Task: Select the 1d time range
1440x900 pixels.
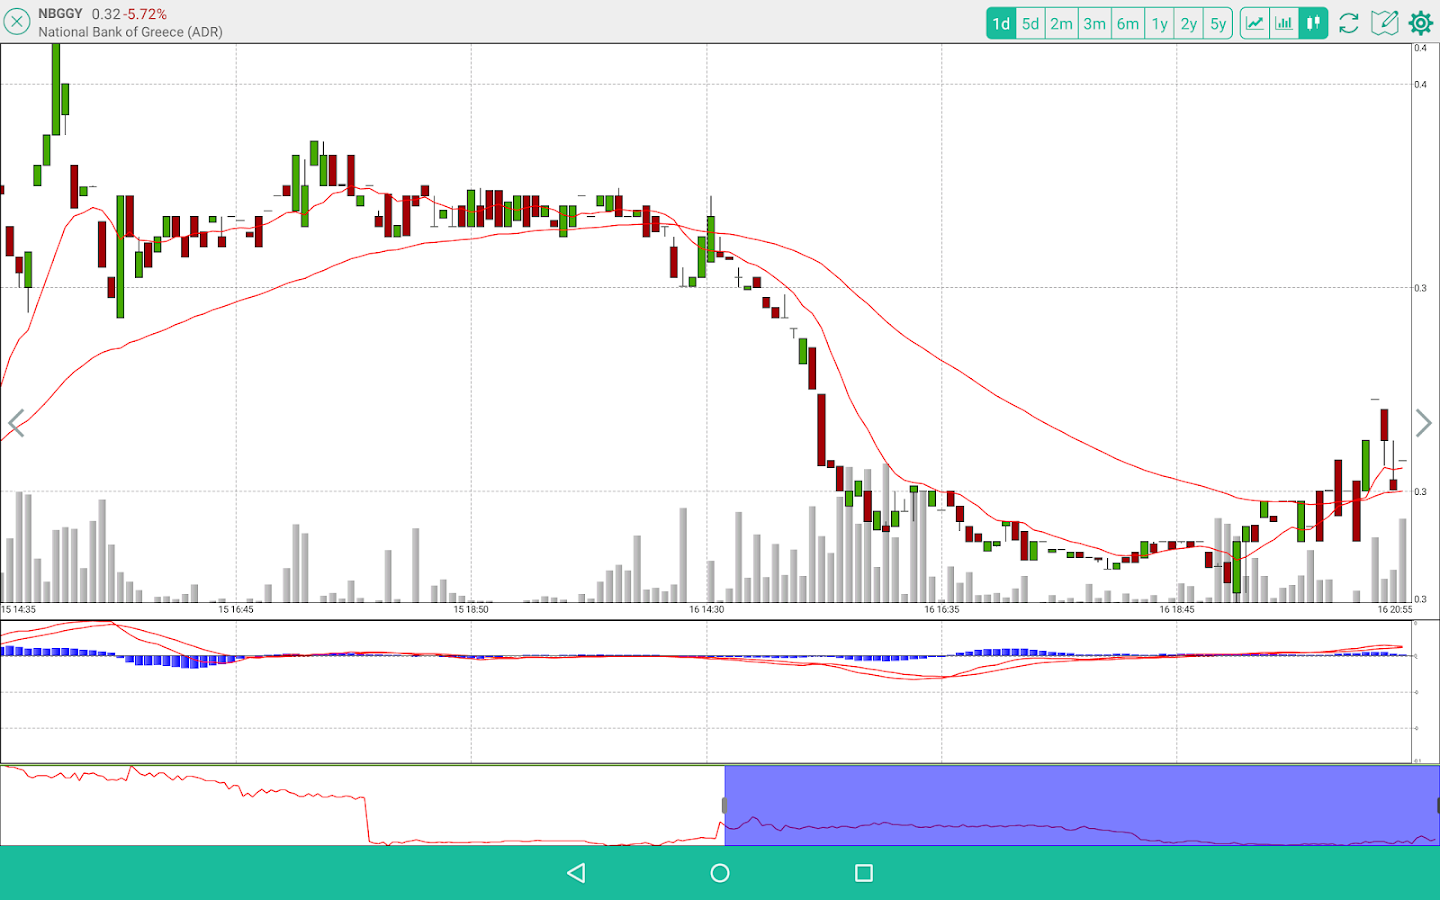Action: [x=1001, y=23]
